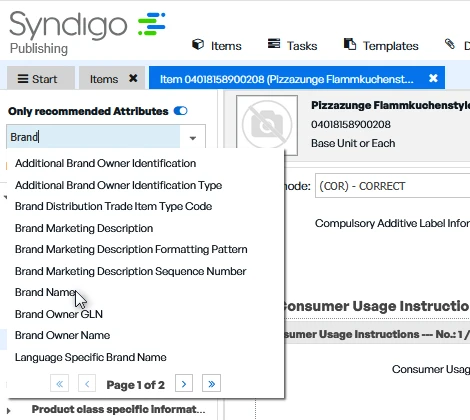Select Brand Name from the list
This screenshot has height=420, width=470.
click(46, 292)
